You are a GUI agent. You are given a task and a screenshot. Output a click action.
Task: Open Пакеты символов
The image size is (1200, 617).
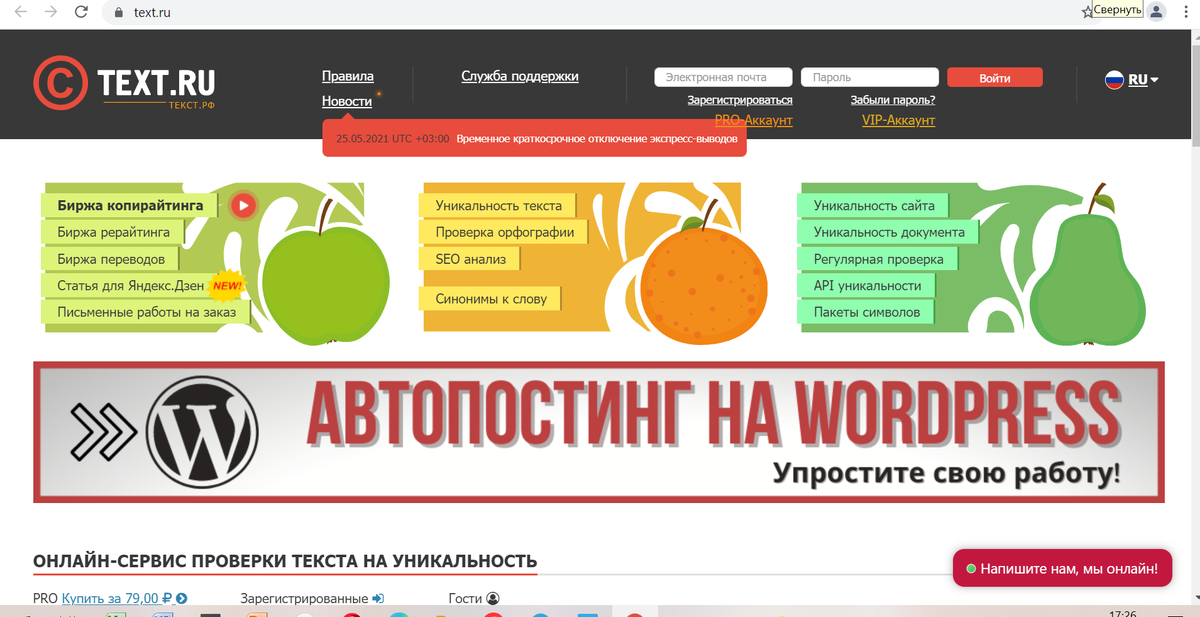pos(866,312)
